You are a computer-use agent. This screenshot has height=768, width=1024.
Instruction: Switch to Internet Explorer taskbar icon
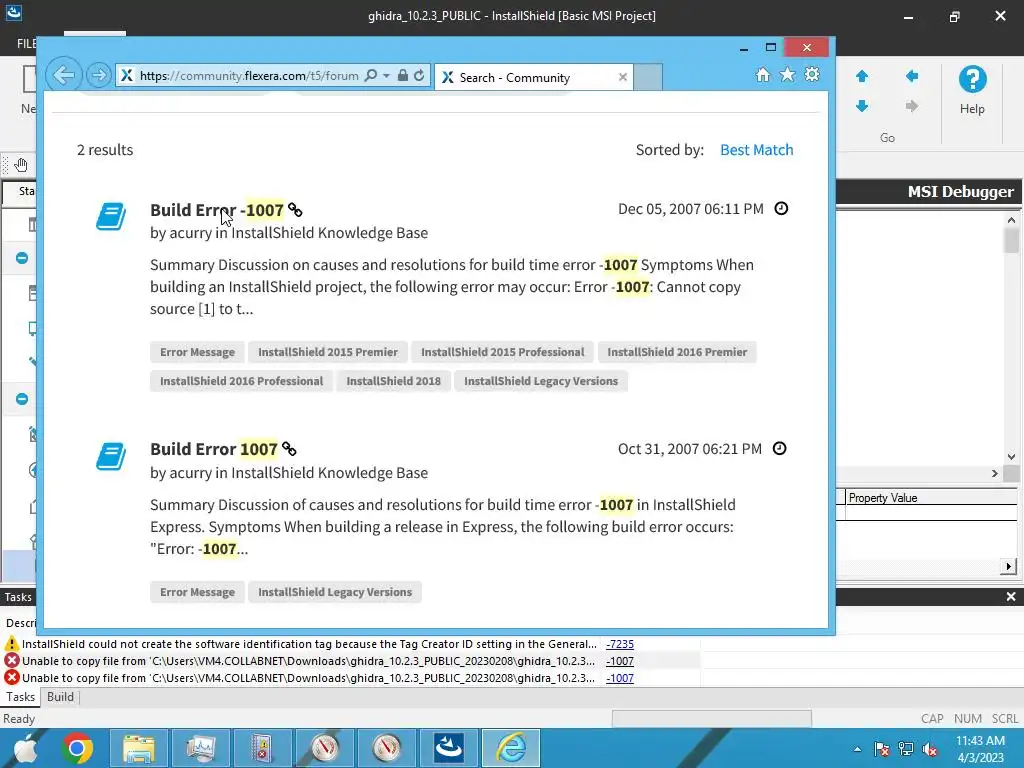click(511, 748)
